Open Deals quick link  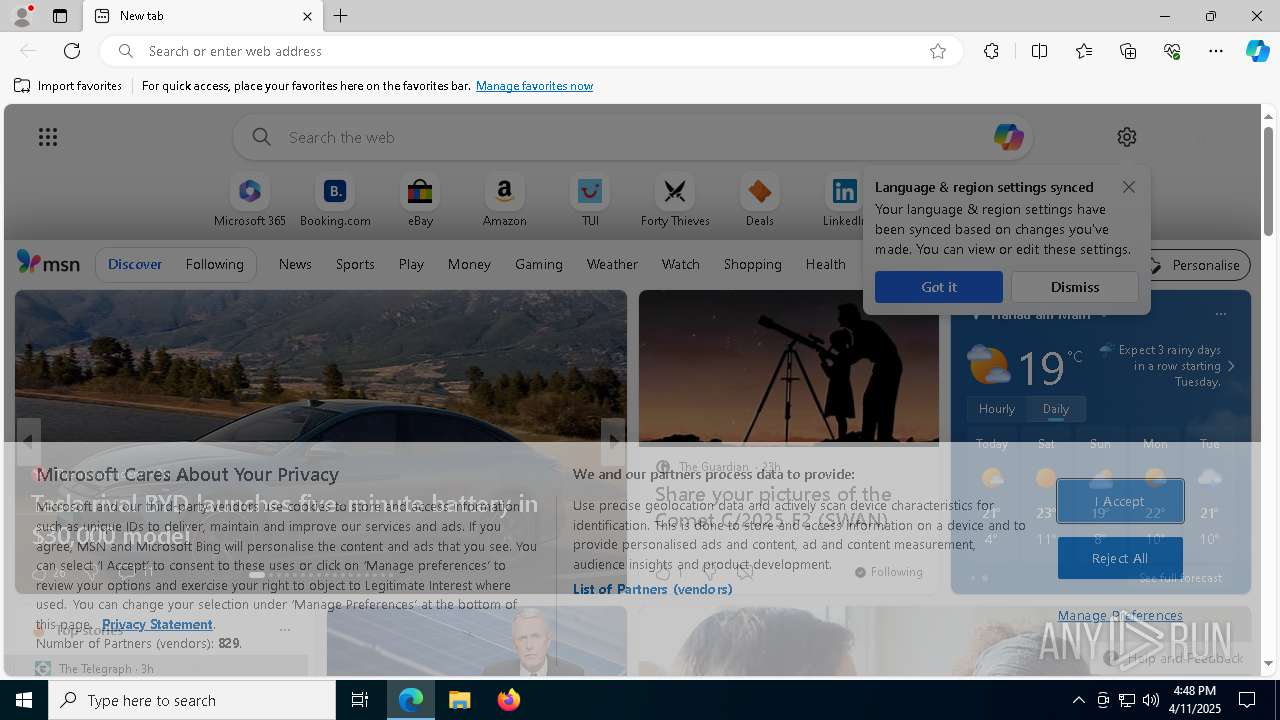pos(760,201)
